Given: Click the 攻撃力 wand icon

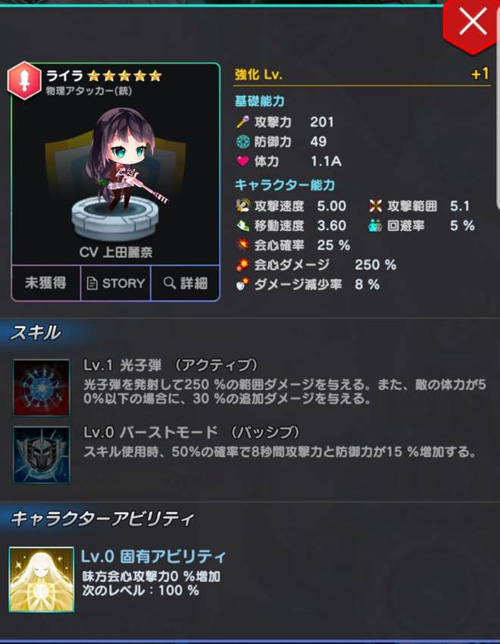Looking at the screenshot, I should 243,122.
